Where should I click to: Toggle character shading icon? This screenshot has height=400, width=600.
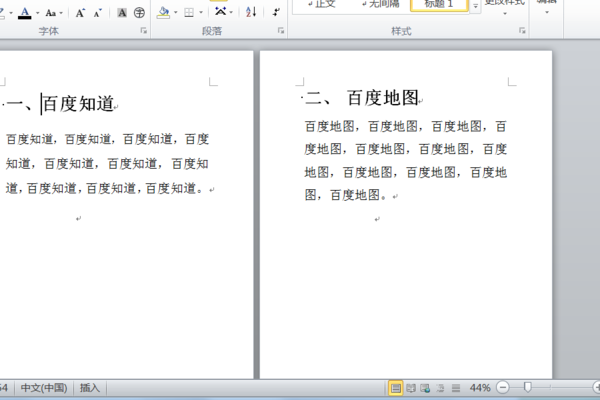tap(122, 13)
